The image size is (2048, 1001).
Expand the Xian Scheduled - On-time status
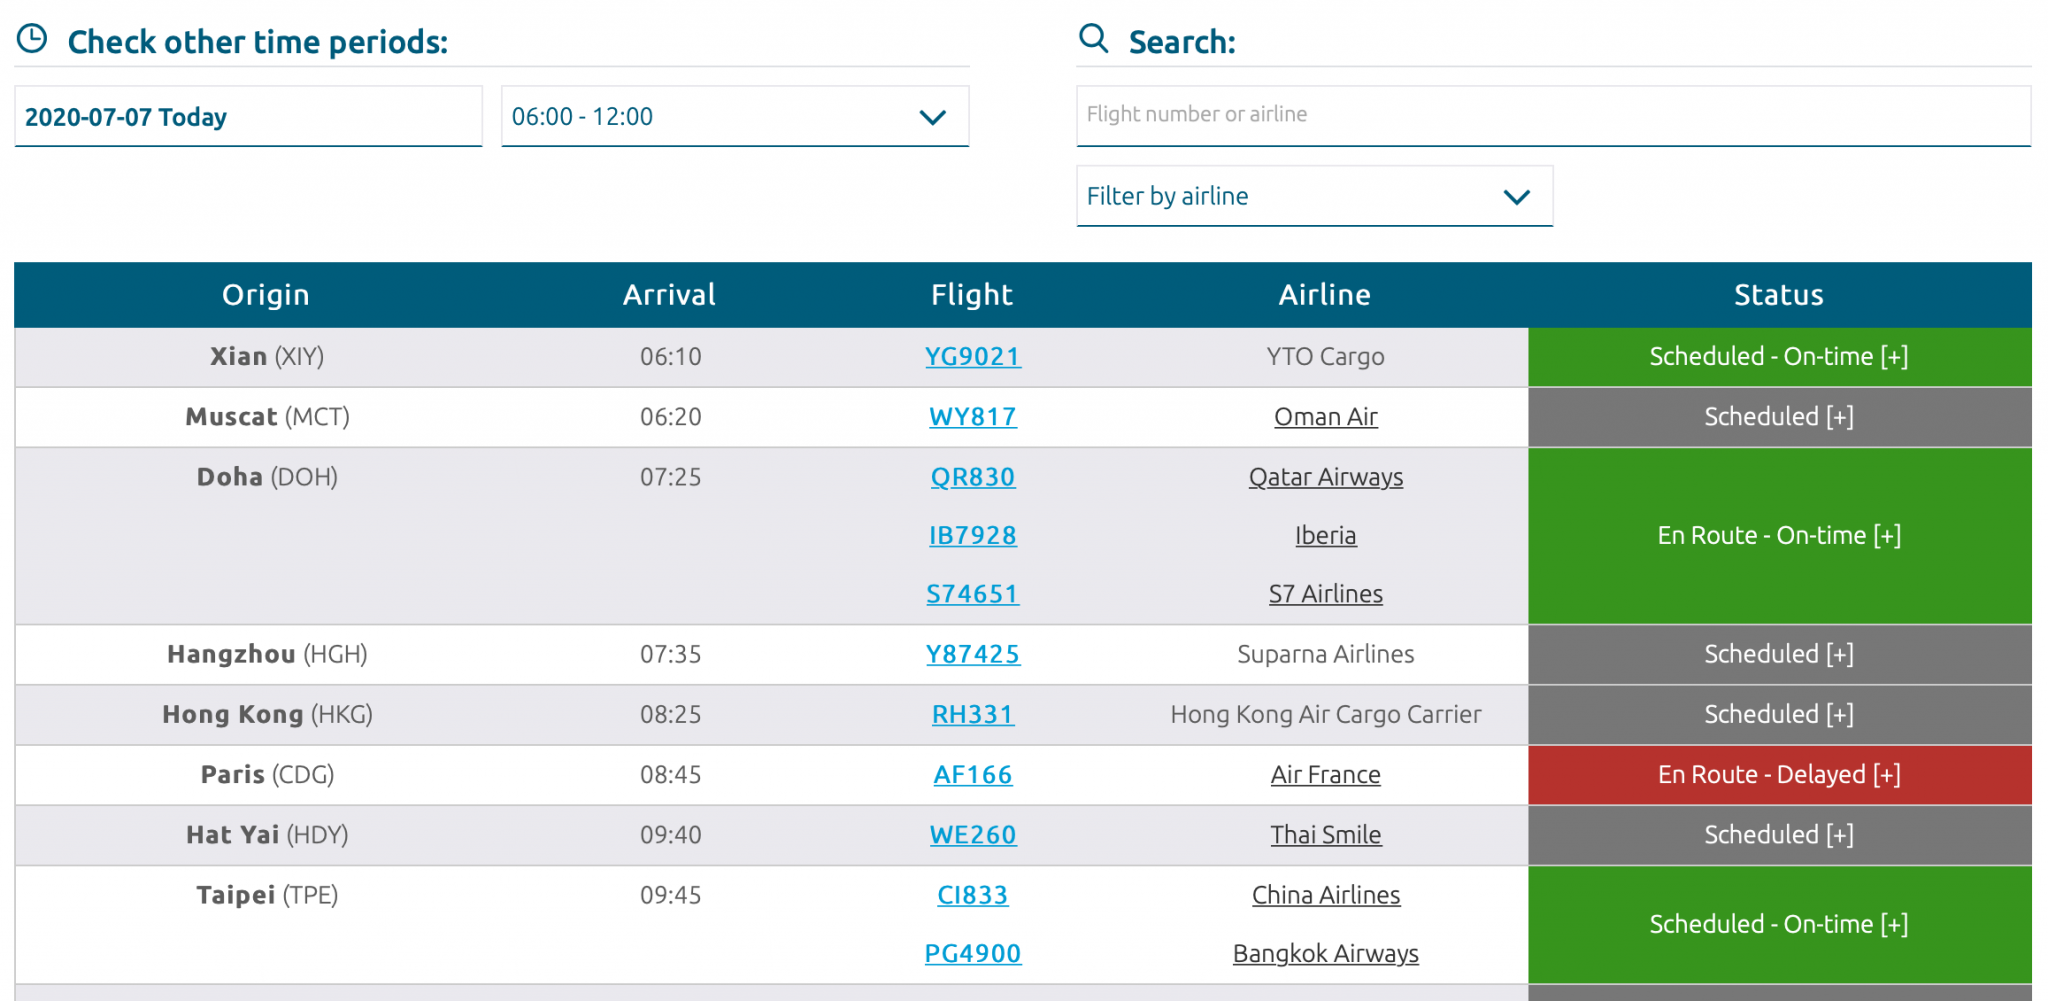1778,357
